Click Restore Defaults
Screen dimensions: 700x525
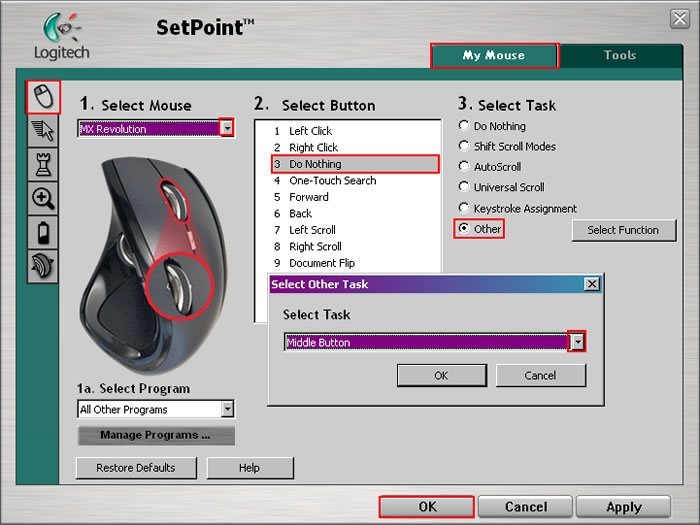[136, 467]
